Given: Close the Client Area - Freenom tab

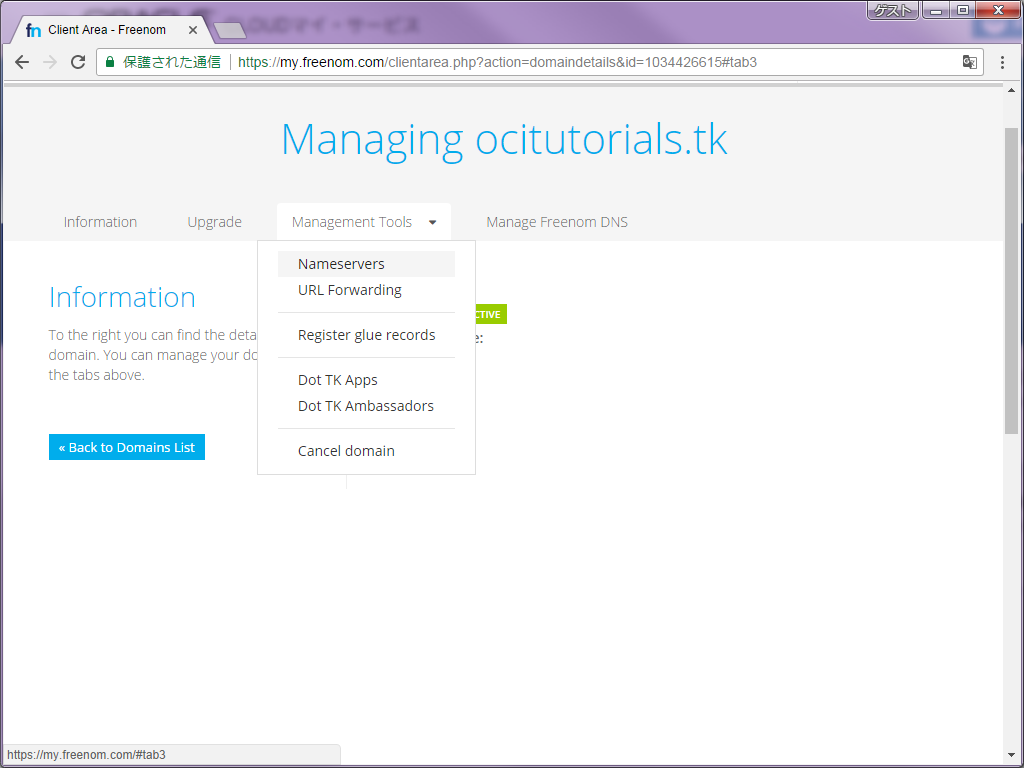Looking at the screenshot, I should 193,30.
